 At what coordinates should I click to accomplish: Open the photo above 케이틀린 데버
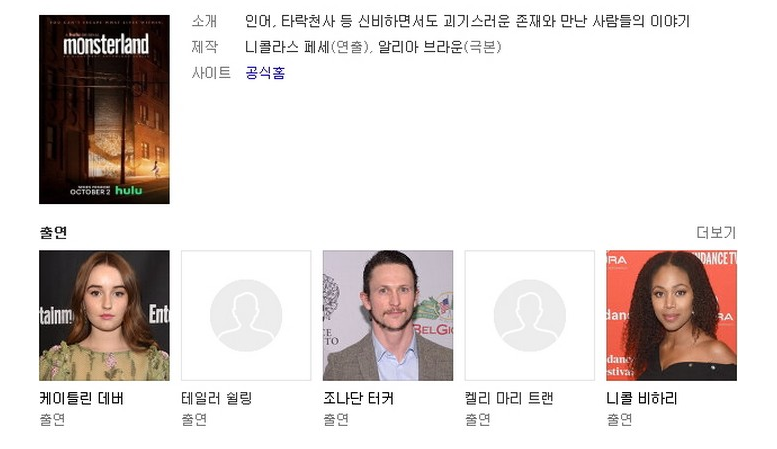[104, 315]
